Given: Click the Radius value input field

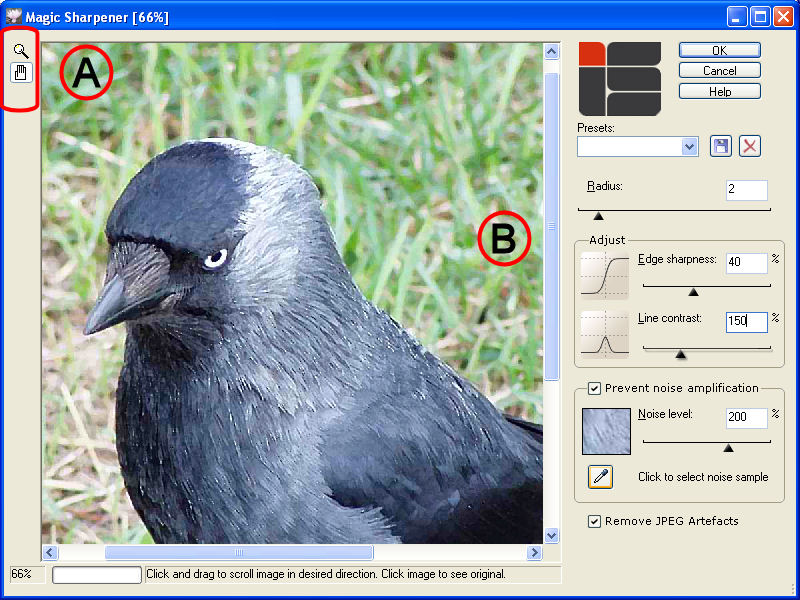Looking at the screenshot, I should pos(746,190).
